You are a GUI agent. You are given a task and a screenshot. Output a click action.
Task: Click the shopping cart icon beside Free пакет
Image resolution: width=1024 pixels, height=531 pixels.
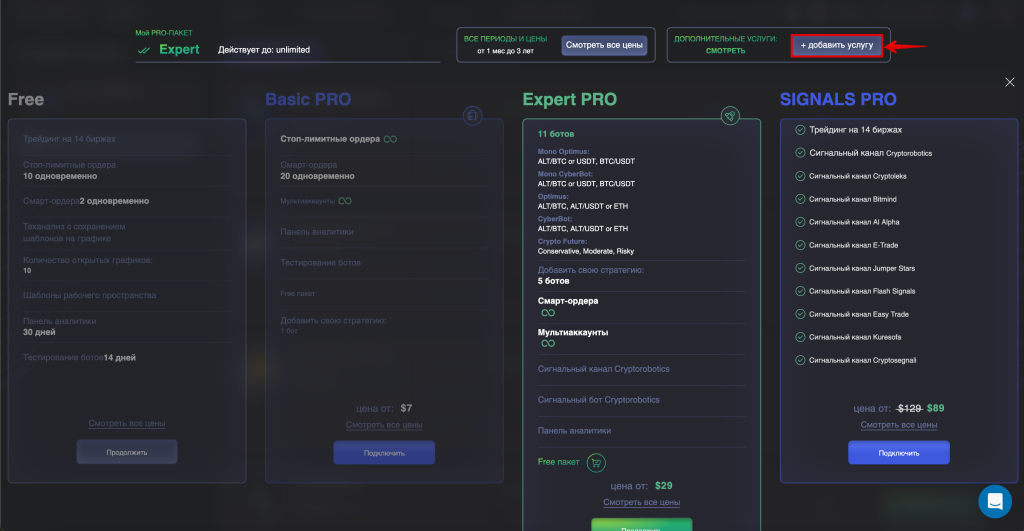597,462
